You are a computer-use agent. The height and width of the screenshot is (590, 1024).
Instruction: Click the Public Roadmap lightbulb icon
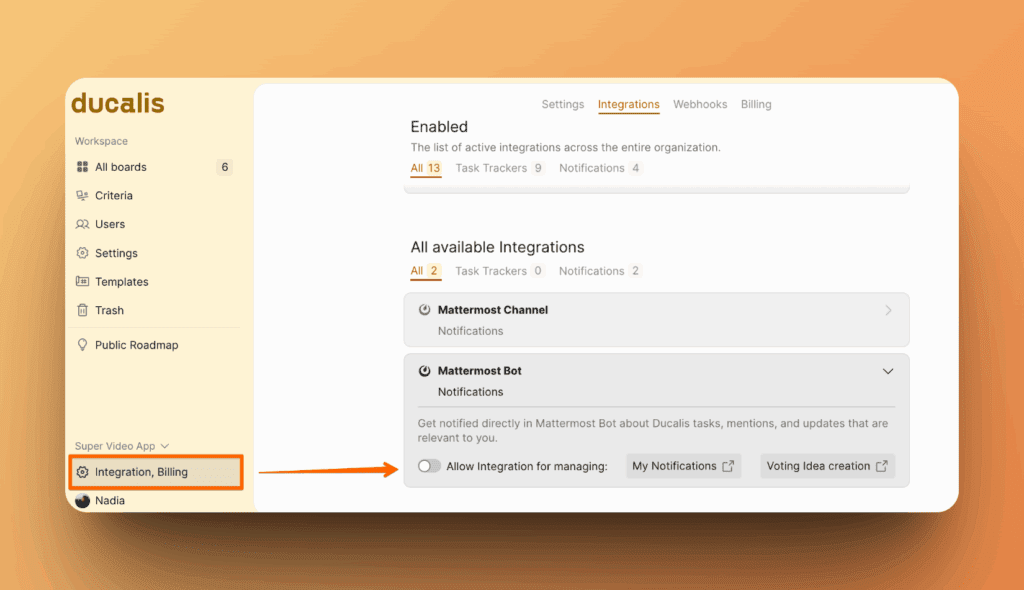(83, 345)
